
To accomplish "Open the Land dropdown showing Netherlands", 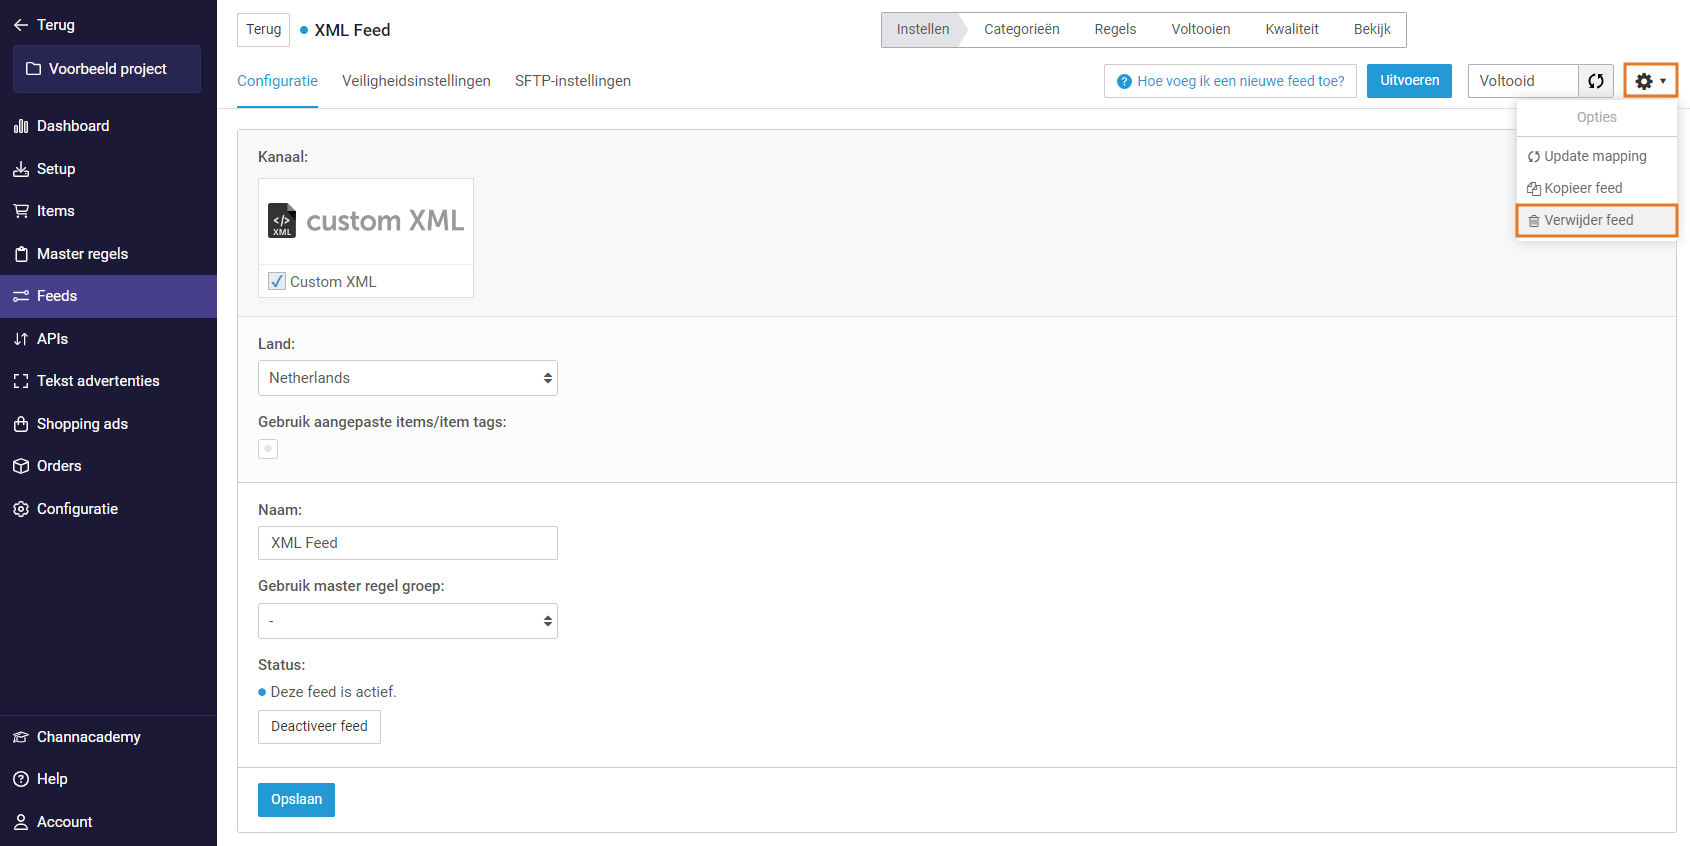I will pos(408,378).
